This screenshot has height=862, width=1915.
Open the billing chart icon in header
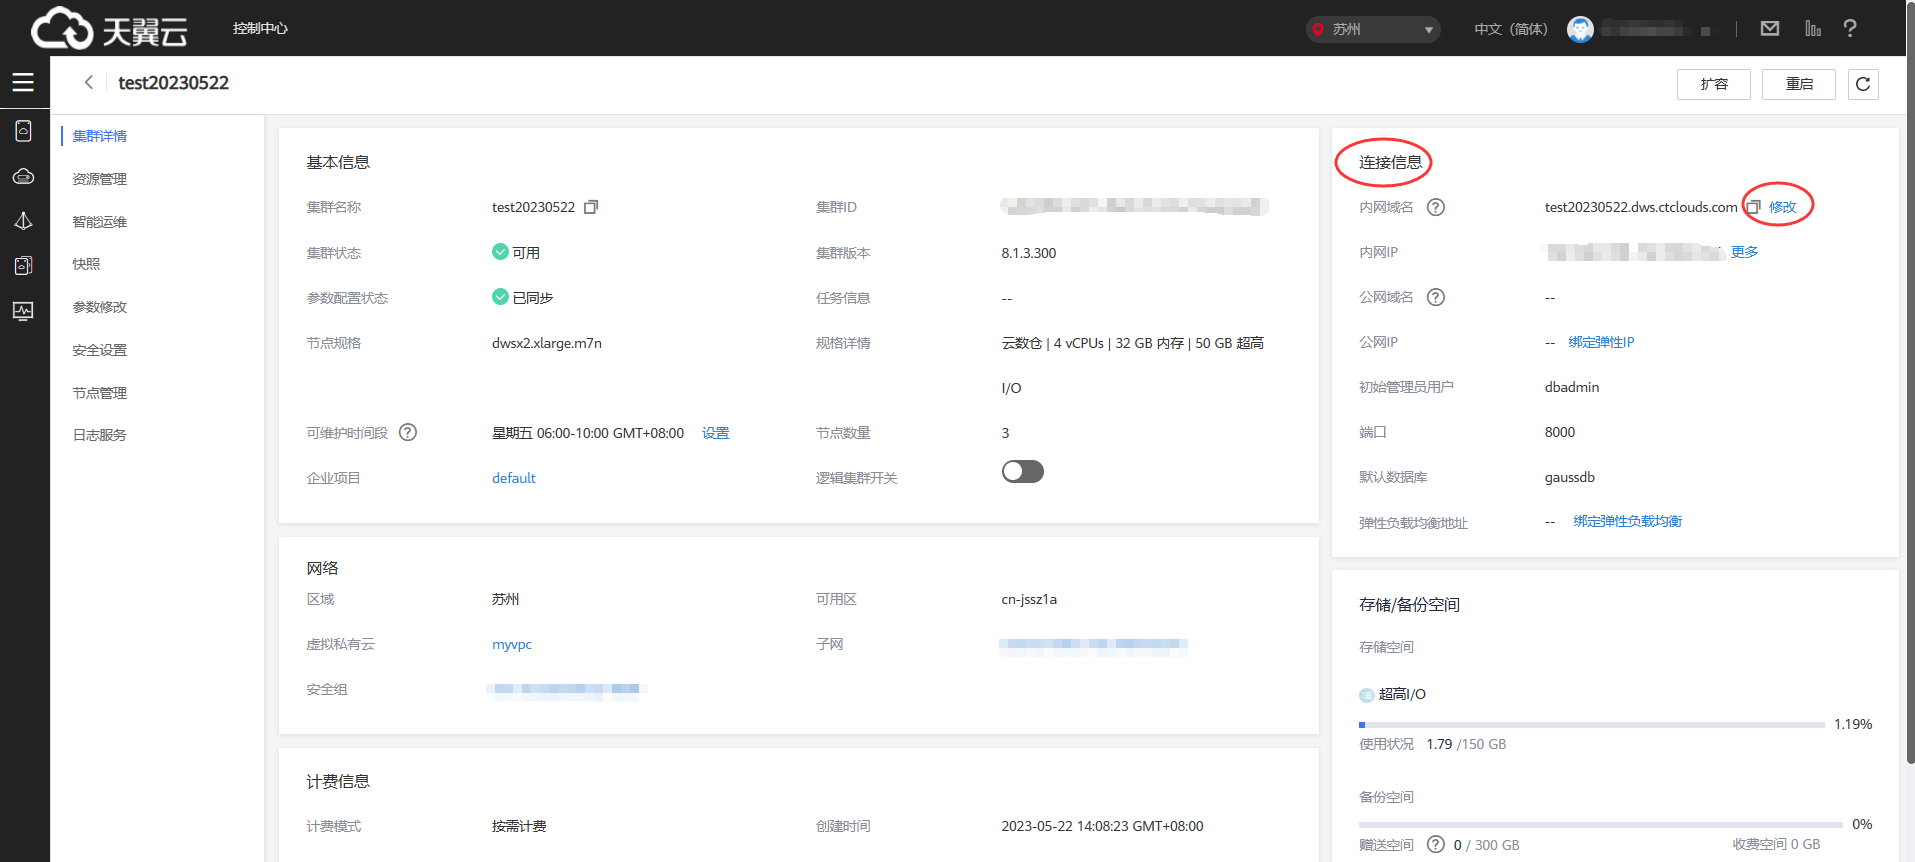pos(1812,29)
